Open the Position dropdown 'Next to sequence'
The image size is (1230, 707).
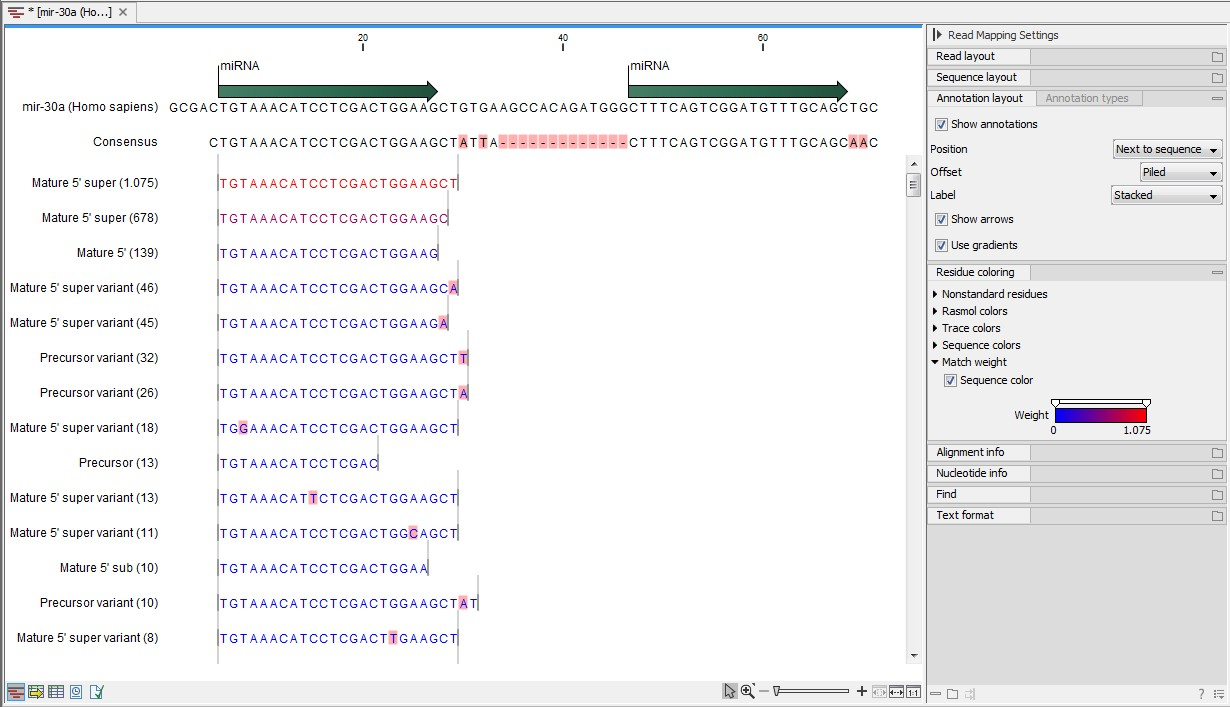click(1167, 150)
